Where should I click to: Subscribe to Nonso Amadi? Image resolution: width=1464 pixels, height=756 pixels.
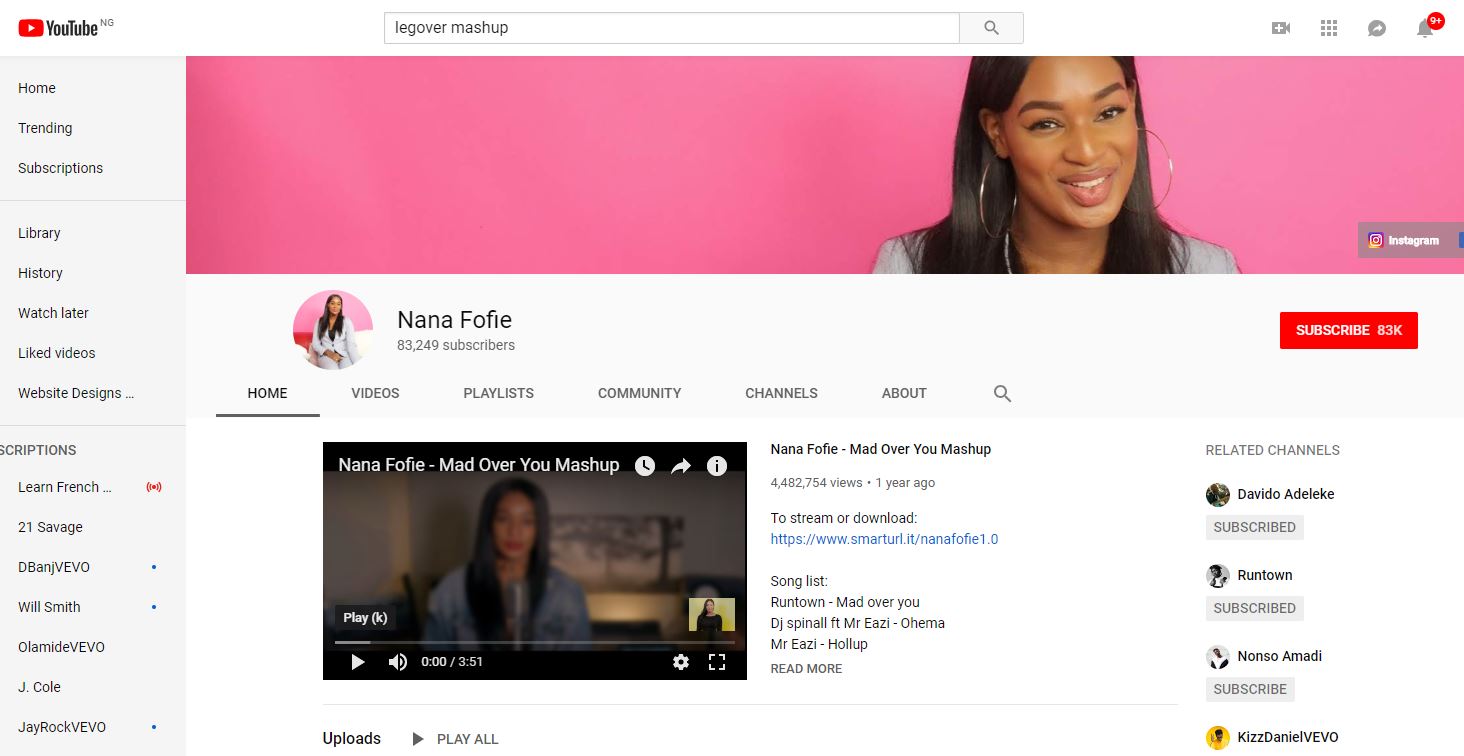click(1250, 689)
